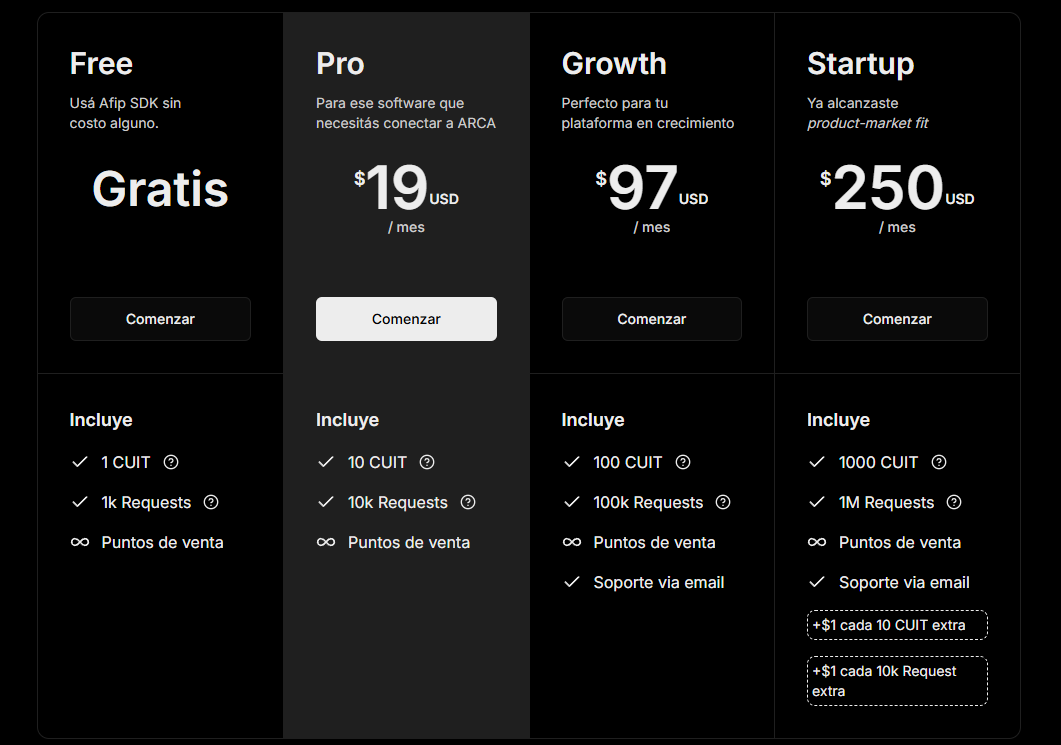Click the $19 USD Pro price
1061x745 pixels.
[x=406, y=188]
